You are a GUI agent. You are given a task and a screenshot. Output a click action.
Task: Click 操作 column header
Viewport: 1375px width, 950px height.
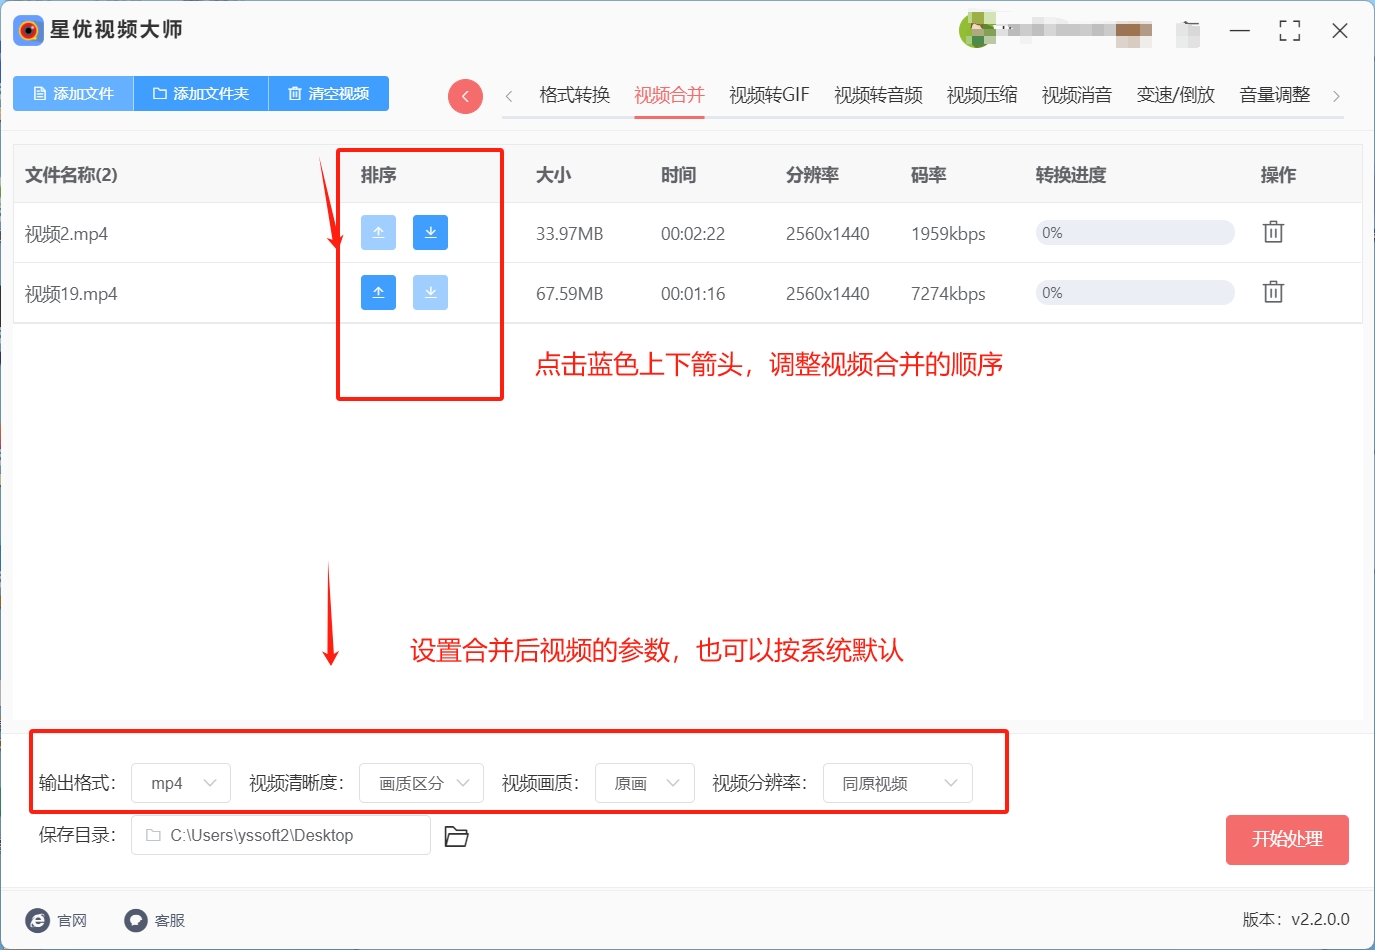click(1278, 175)
